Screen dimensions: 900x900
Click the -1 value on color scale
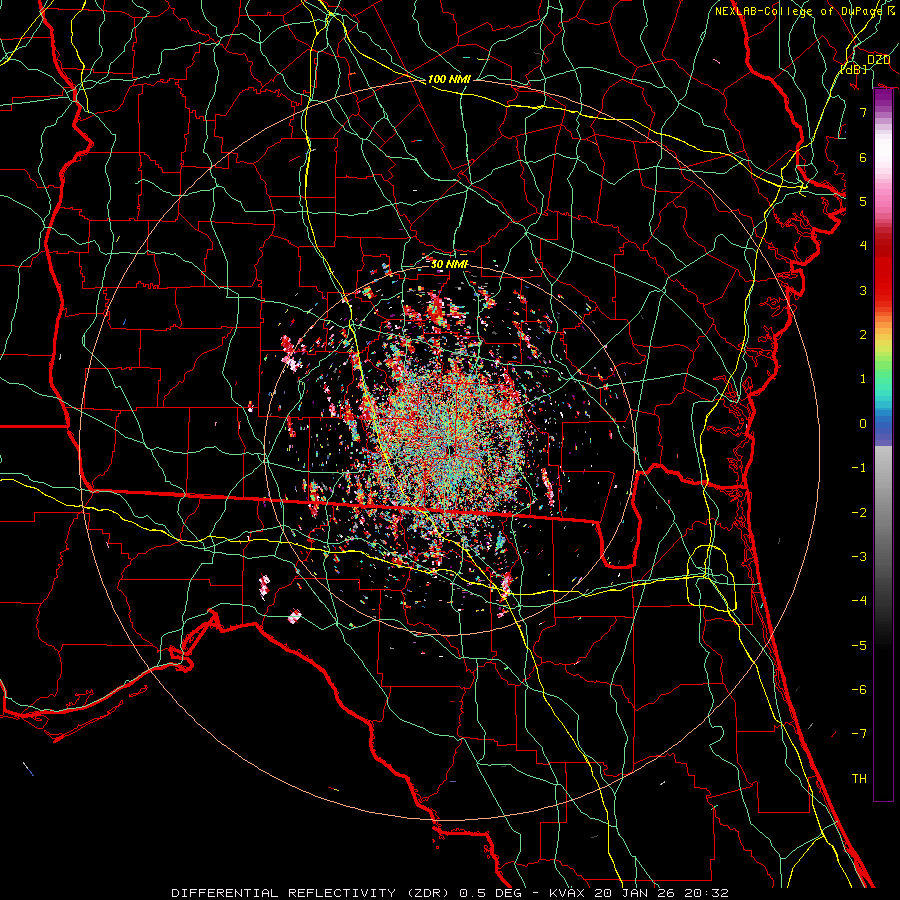click(859, 468)
